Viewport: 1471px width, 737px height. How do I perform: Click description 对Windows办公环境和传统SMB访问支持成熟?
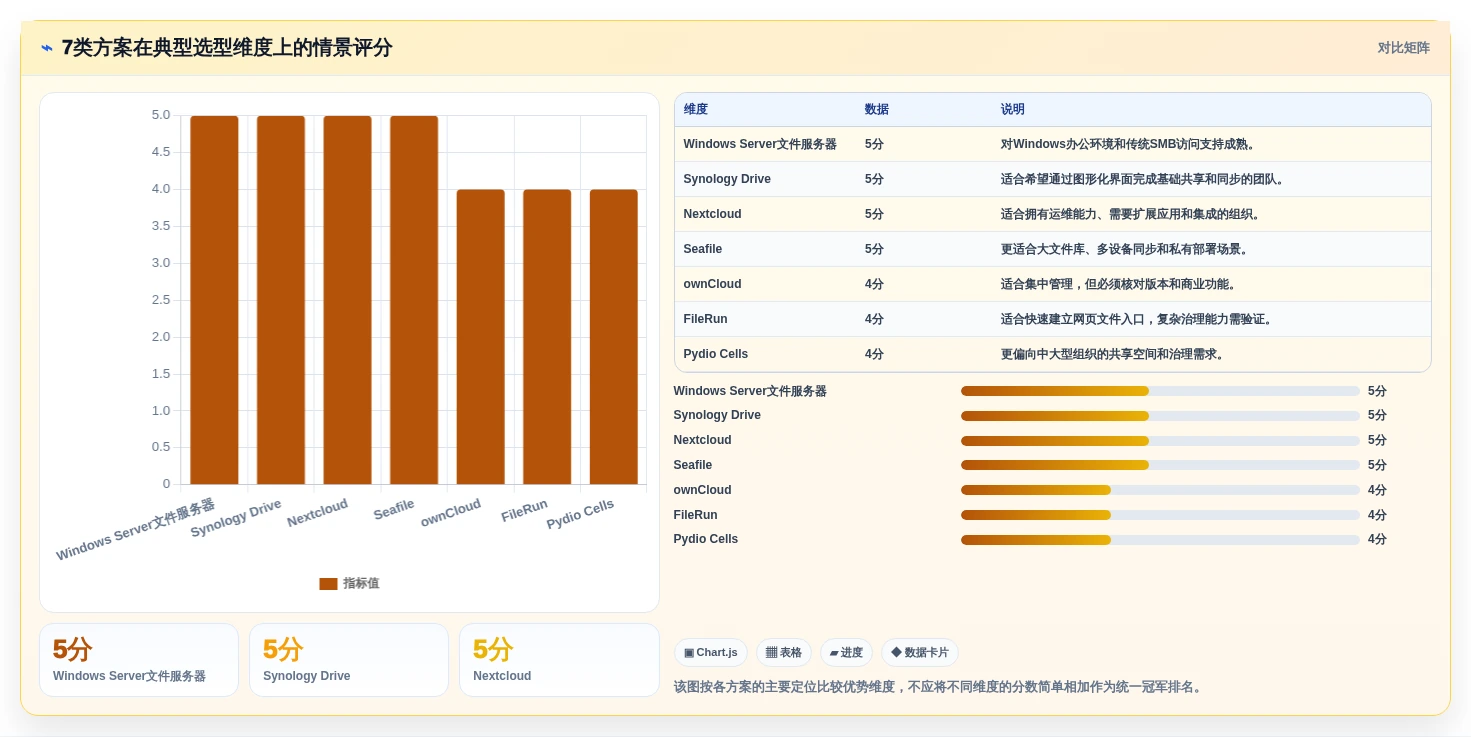click(x=1128, y=144)
